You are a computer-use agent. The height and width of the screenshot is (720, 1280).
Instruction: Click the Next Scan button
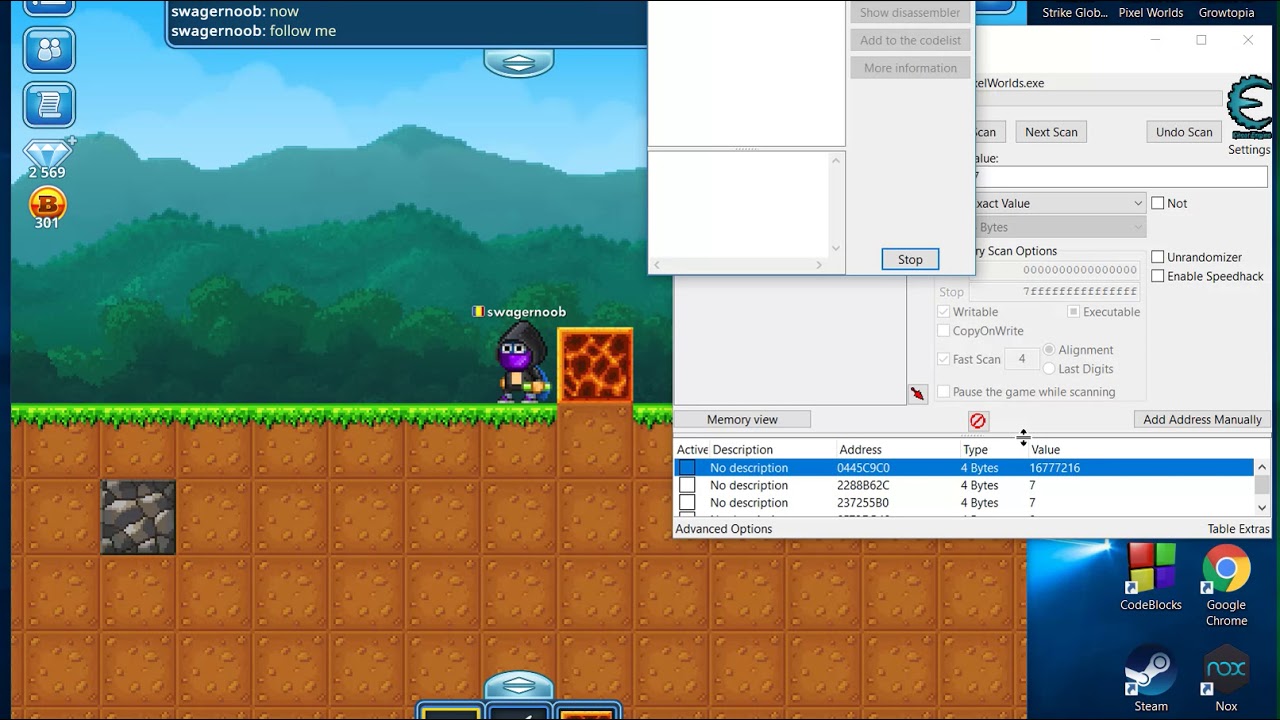(1051, 132)
